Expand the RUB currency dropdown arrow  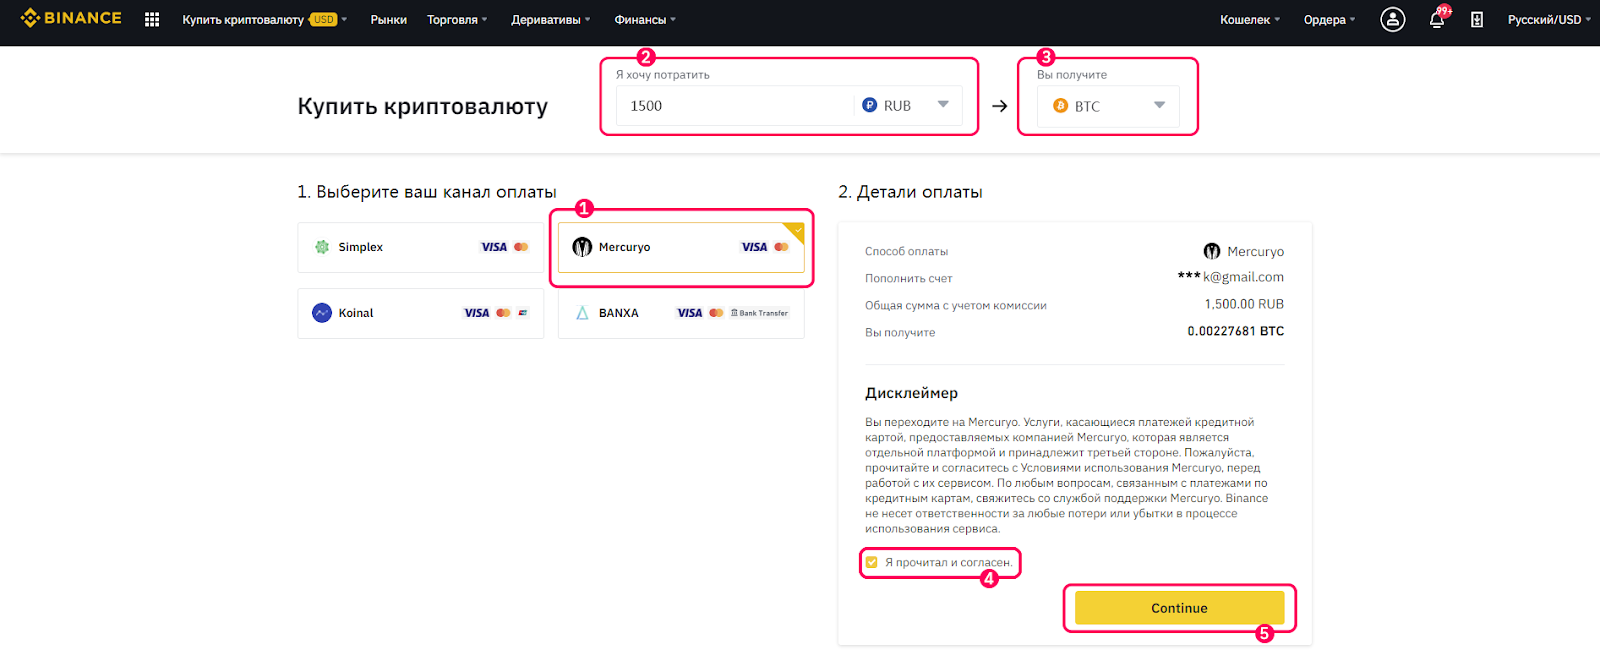point(943,104)
